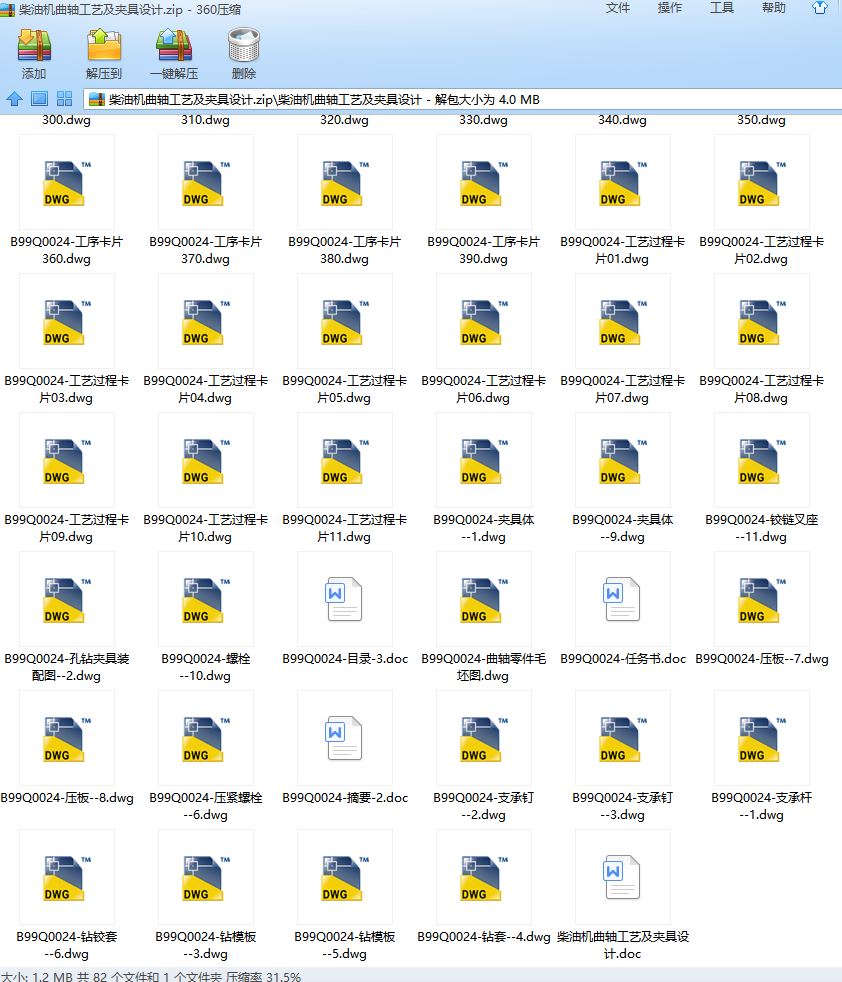842x982 pixels.
Task: Open the skin (shirt) icon in title bar
Action: pyautogui.click(x=820, y=8)
